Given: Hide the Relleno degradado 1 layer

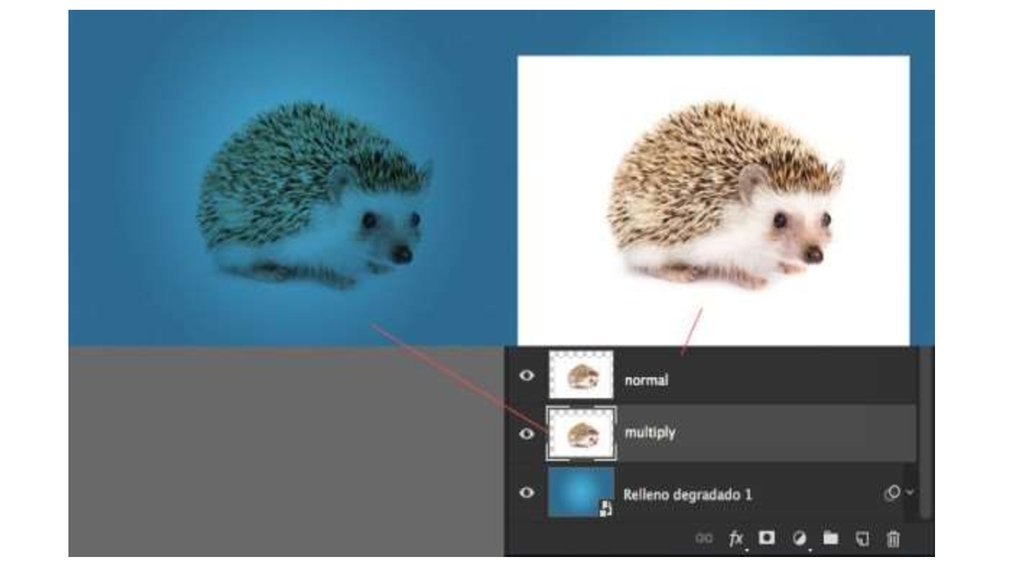Looking at the screenshot, I should coord(527,492).
